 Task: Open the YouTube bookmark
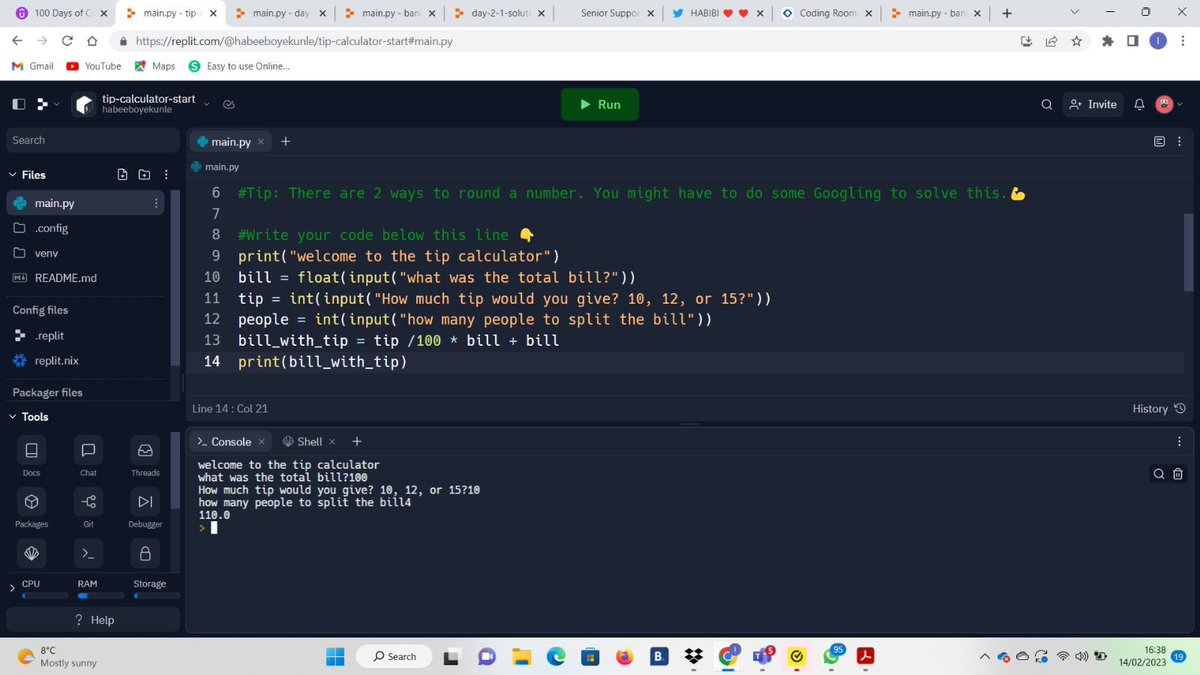[94, 66]
